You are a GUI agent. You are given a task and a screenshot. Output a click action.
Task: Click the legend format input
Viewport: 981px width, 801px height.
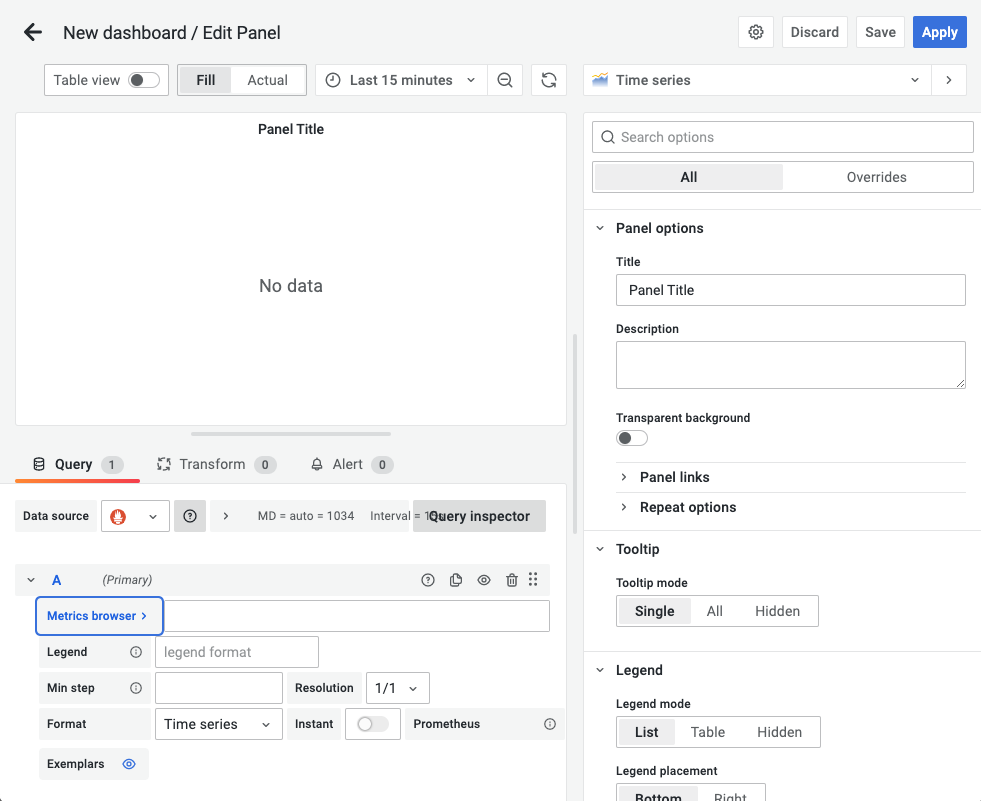(237, 652)
